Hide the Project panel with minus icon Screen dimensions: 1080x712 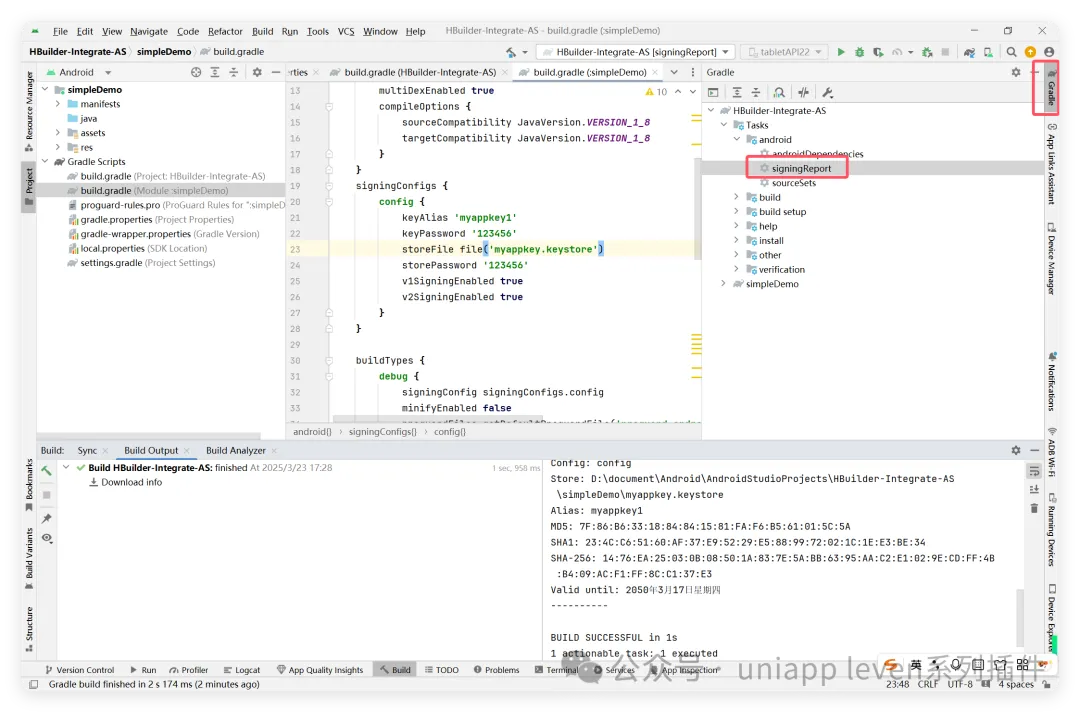(276, 72)
